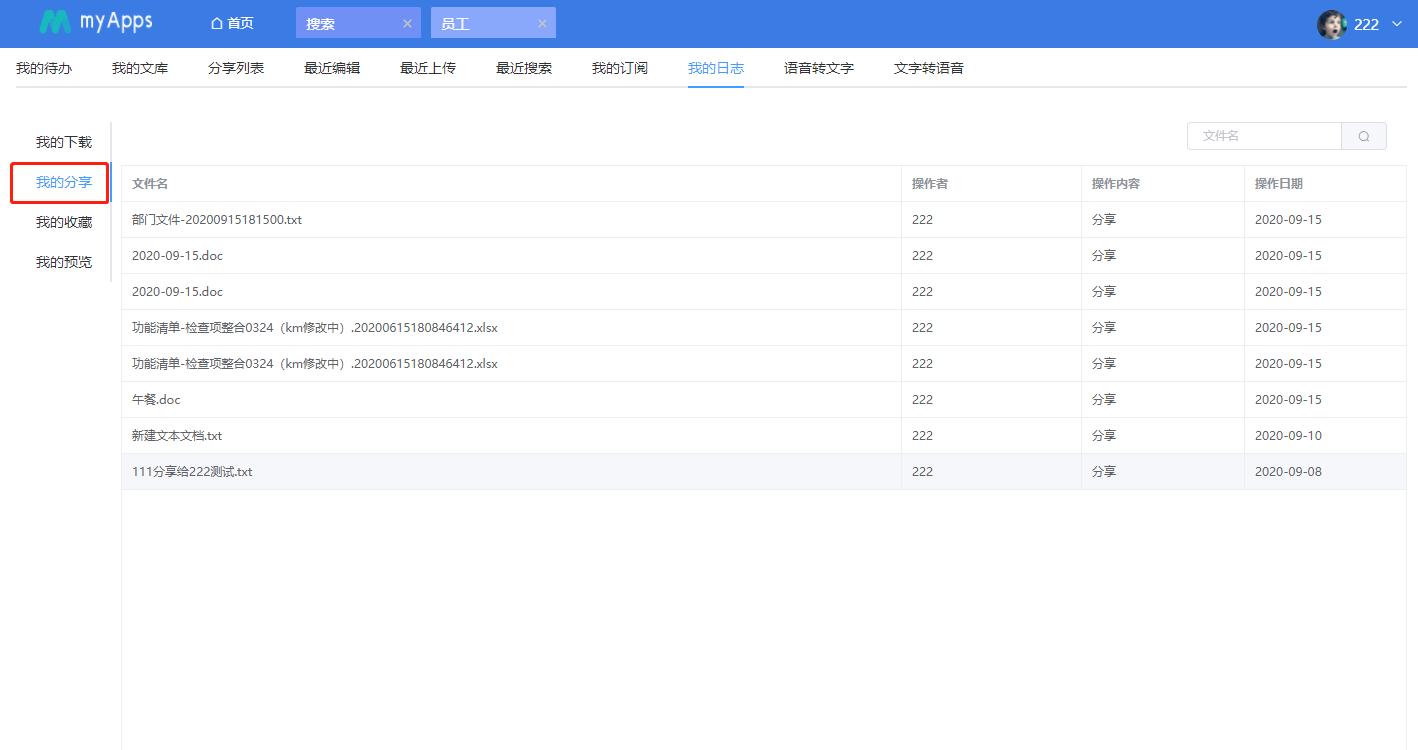Select the 分享列表 tab
The height and width of the screenshot is (750, 1418).
pos(236,68)
